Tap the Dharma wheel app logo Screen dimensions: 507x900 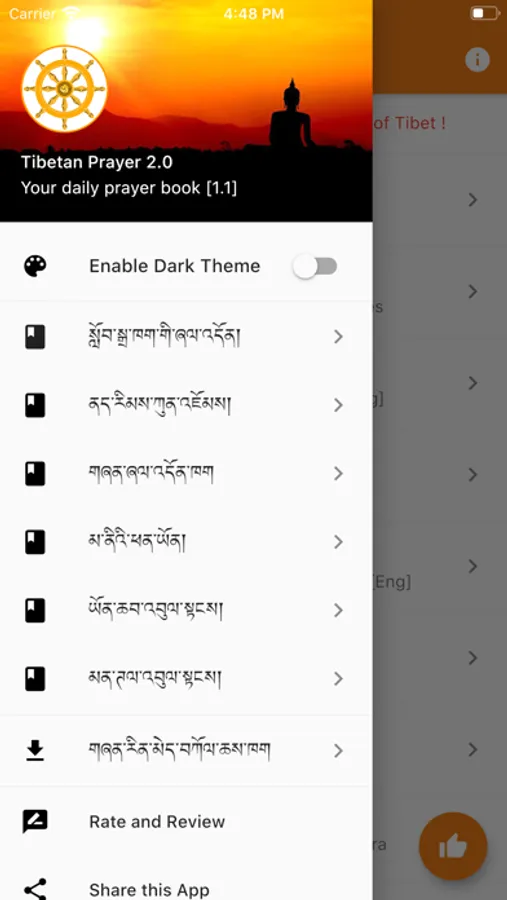tap(64, 89)
